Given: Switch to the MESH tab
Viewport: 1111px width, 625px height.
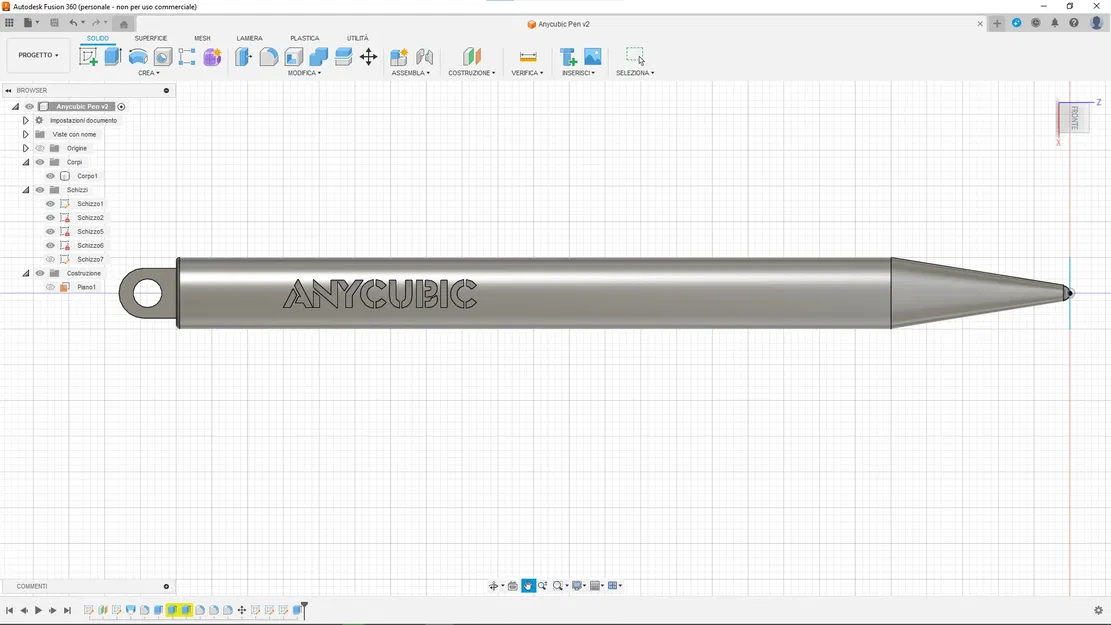Looking at the screenshot, I should pos(202,38).
